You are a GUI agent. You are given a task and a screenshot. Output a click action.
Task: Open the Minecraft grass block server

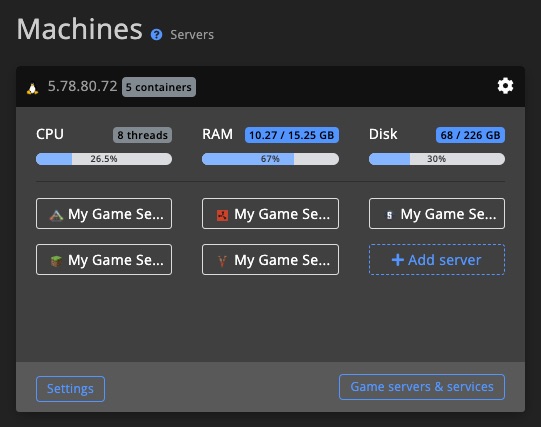click(x=56, y=261)
